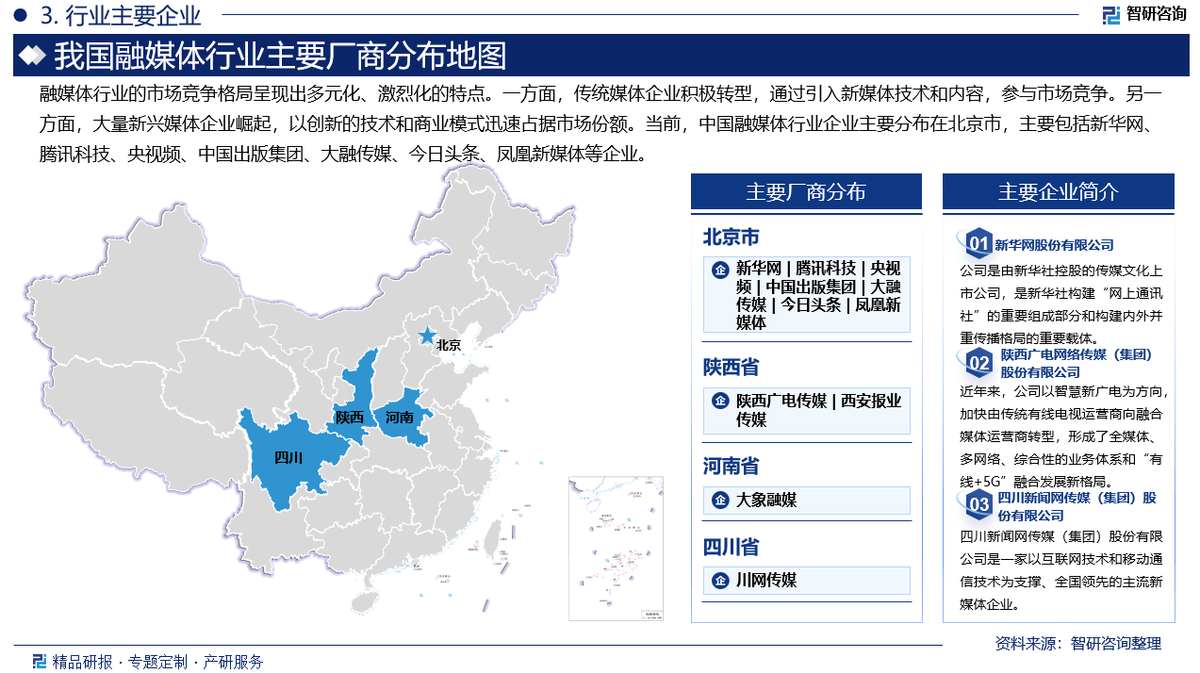Viewport: 1200px width, 673px height.
Task: Select the banner title 我国融媒体行业主要厂商分布地图
Action: (280, 56)
